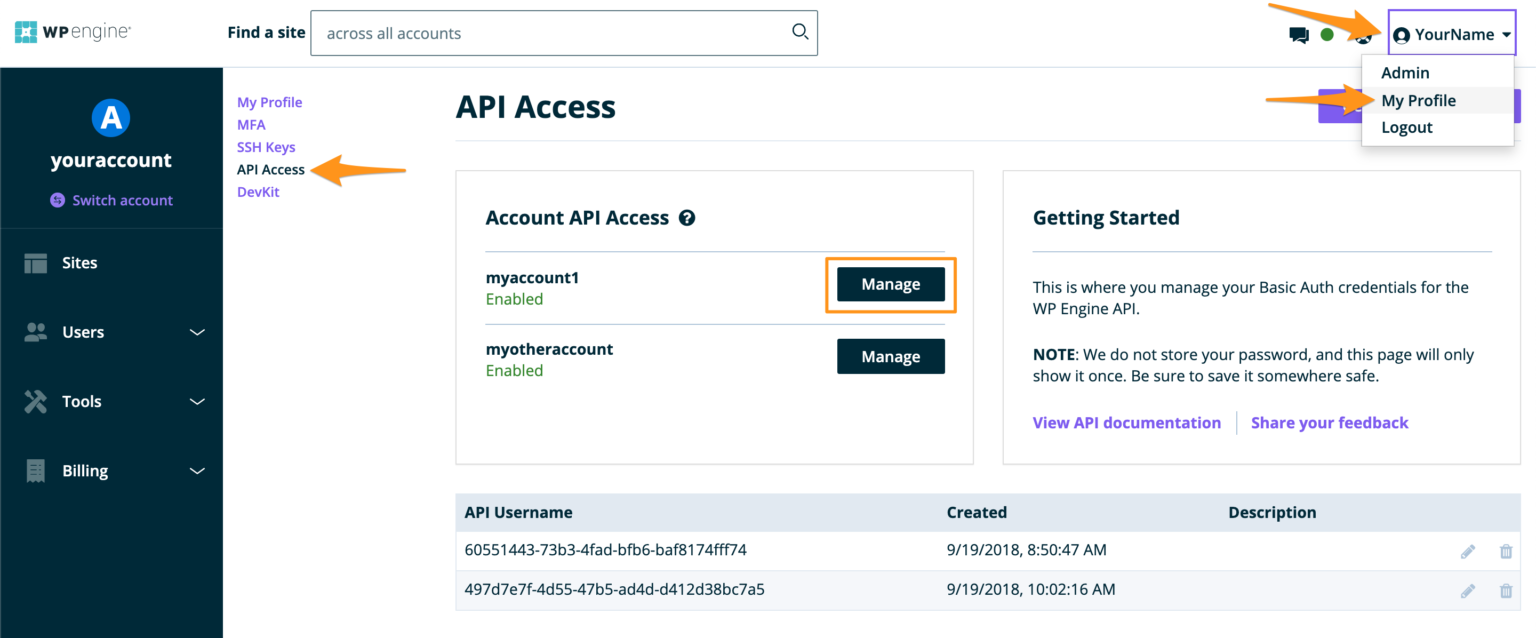This screenshot has height=638, width=1536.
Task: Expand the Tools sidebar section
Action: pos(83,401)
